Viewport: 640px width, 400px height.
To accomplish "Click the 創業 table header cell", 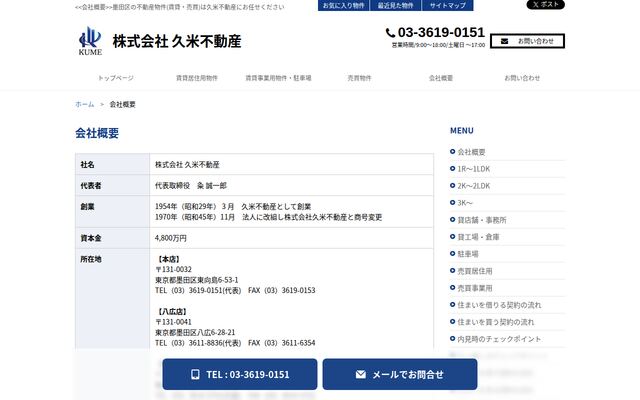I will click(112, 211).
